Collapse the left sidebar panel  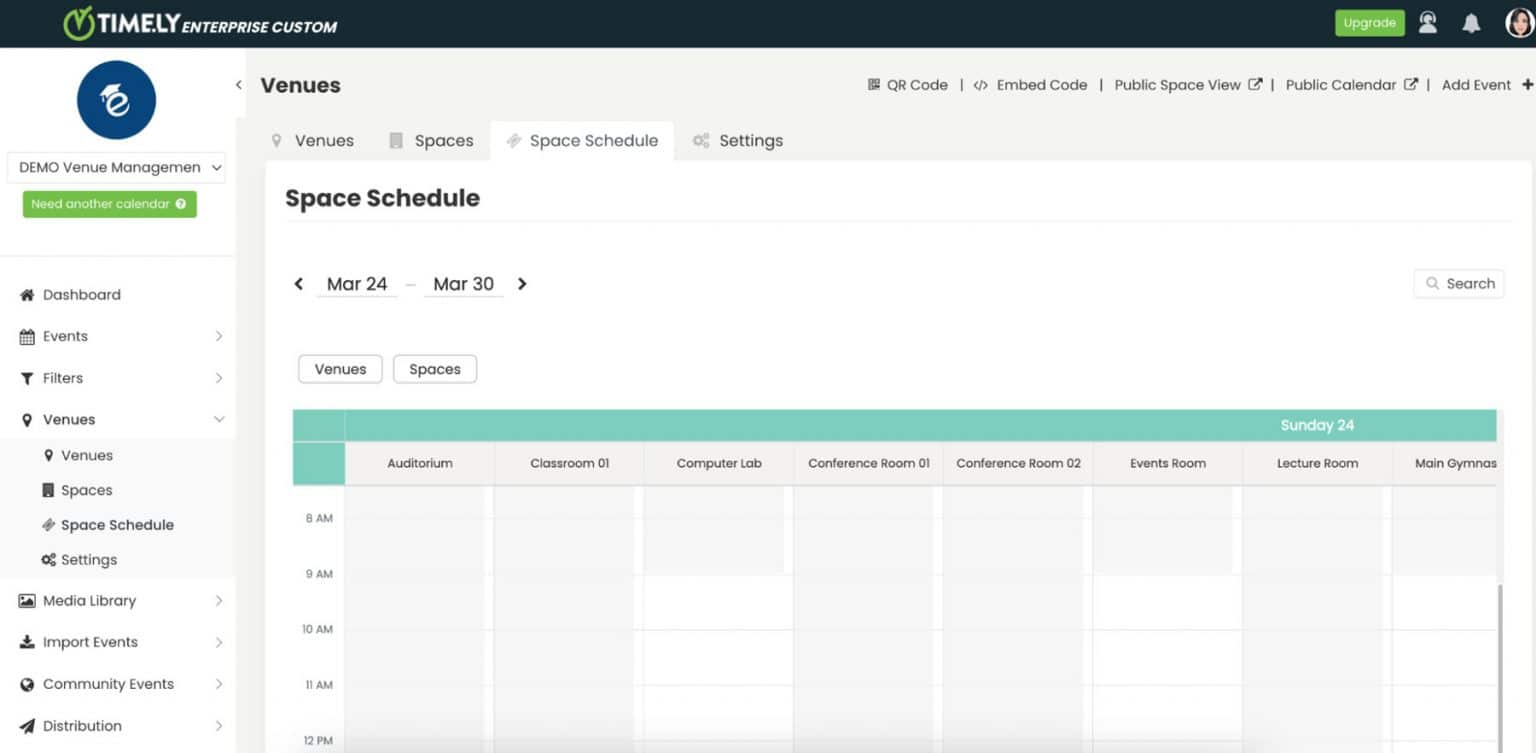point(239,85)
